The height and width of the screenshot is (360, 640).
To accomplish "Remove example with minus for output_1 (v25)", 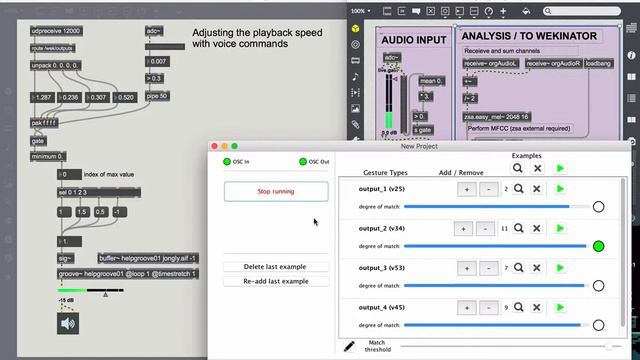I will [489, 189].
